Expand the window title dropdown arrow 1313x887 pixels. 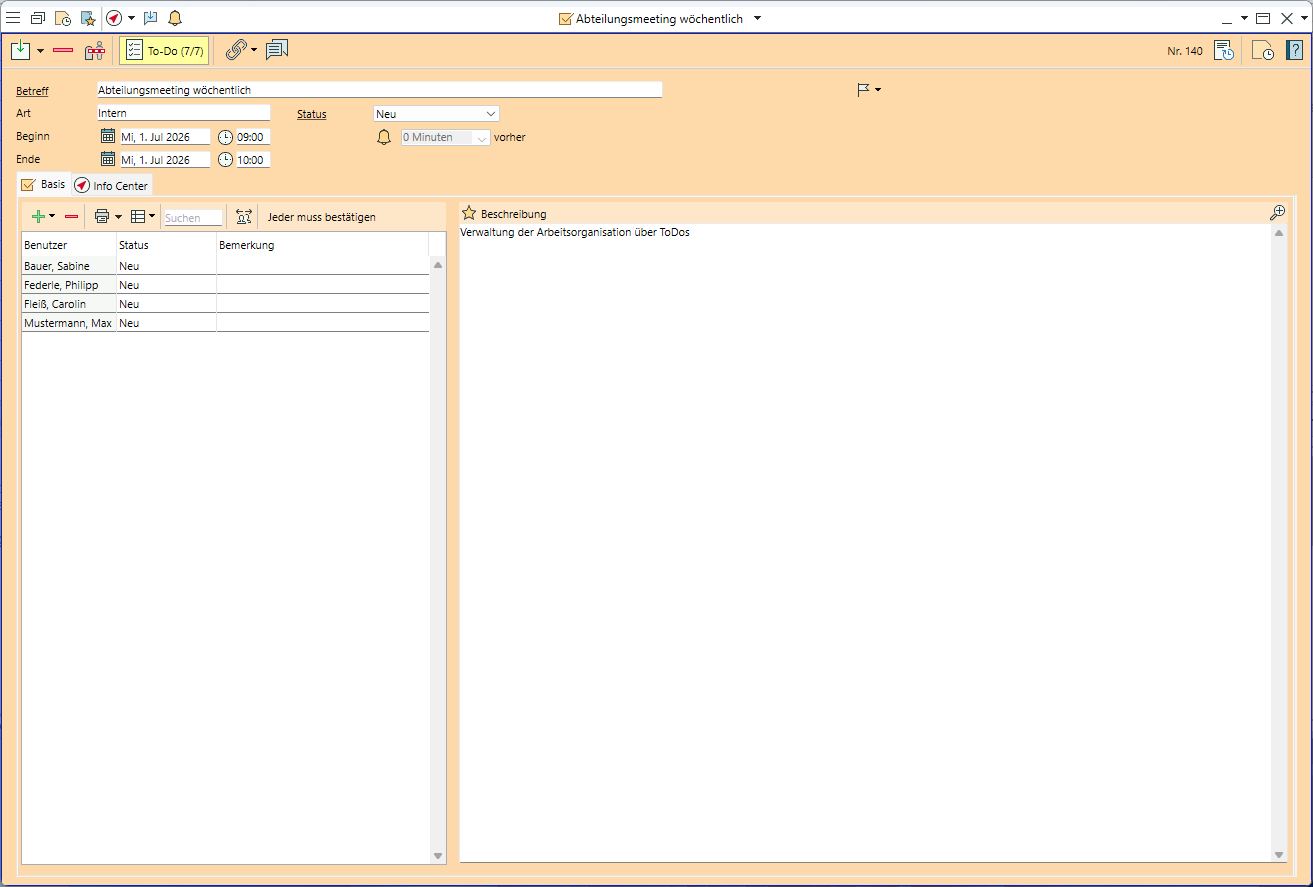click(757, 18)
